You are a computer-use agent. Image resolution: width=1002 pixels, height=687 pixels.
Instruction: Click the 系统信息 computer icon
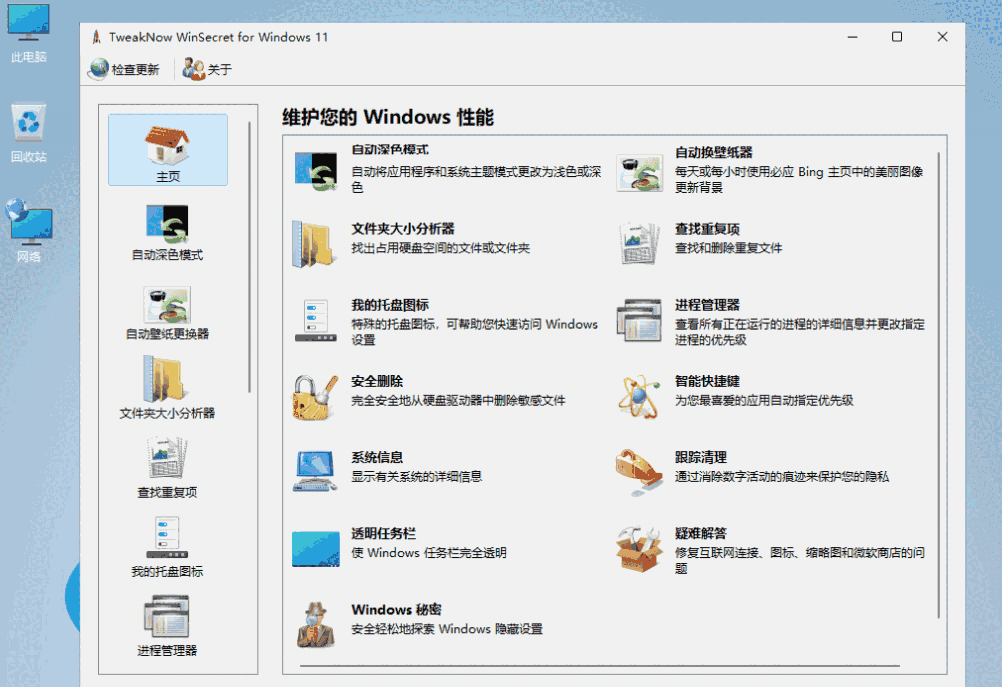coord(316,472)
